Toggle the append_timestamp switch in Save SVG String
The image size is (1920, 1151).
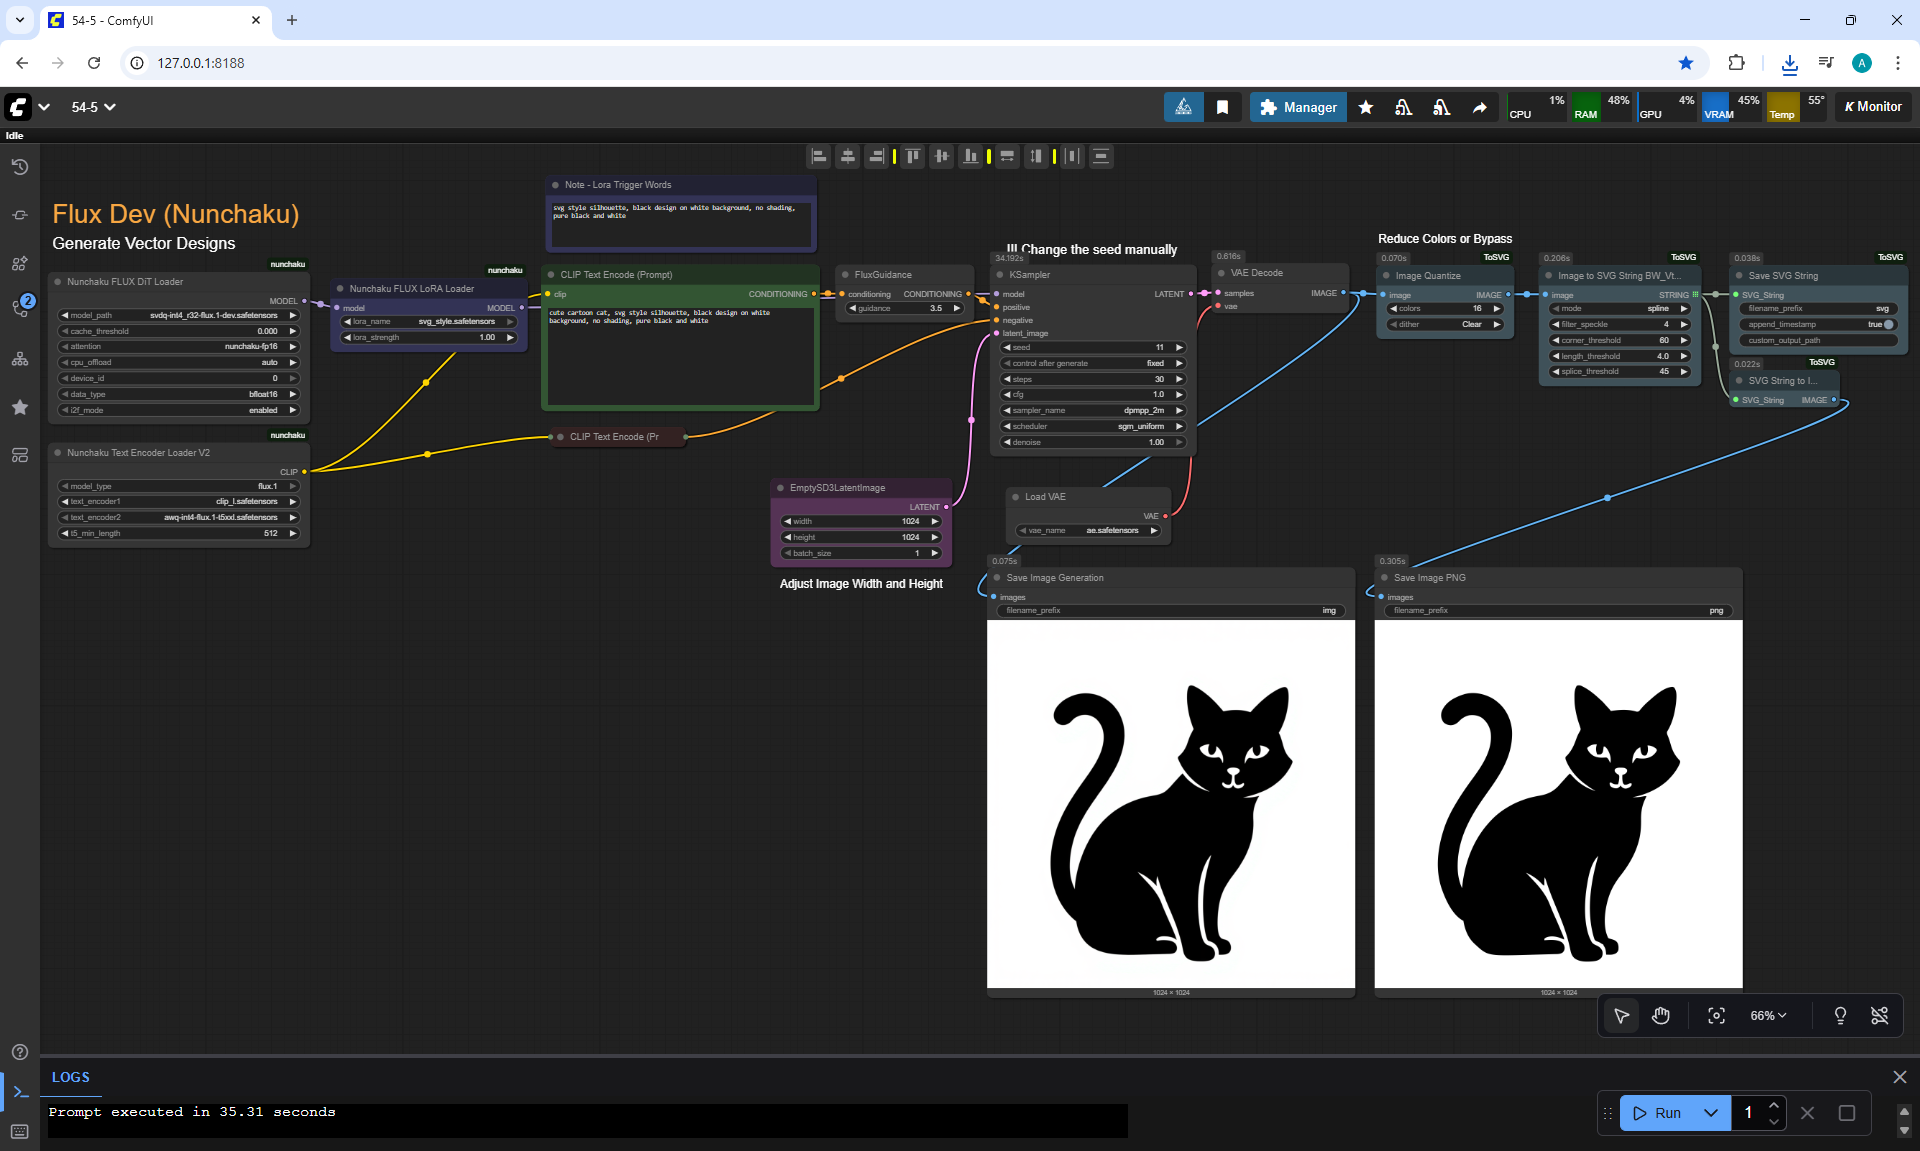point(1887,324)
